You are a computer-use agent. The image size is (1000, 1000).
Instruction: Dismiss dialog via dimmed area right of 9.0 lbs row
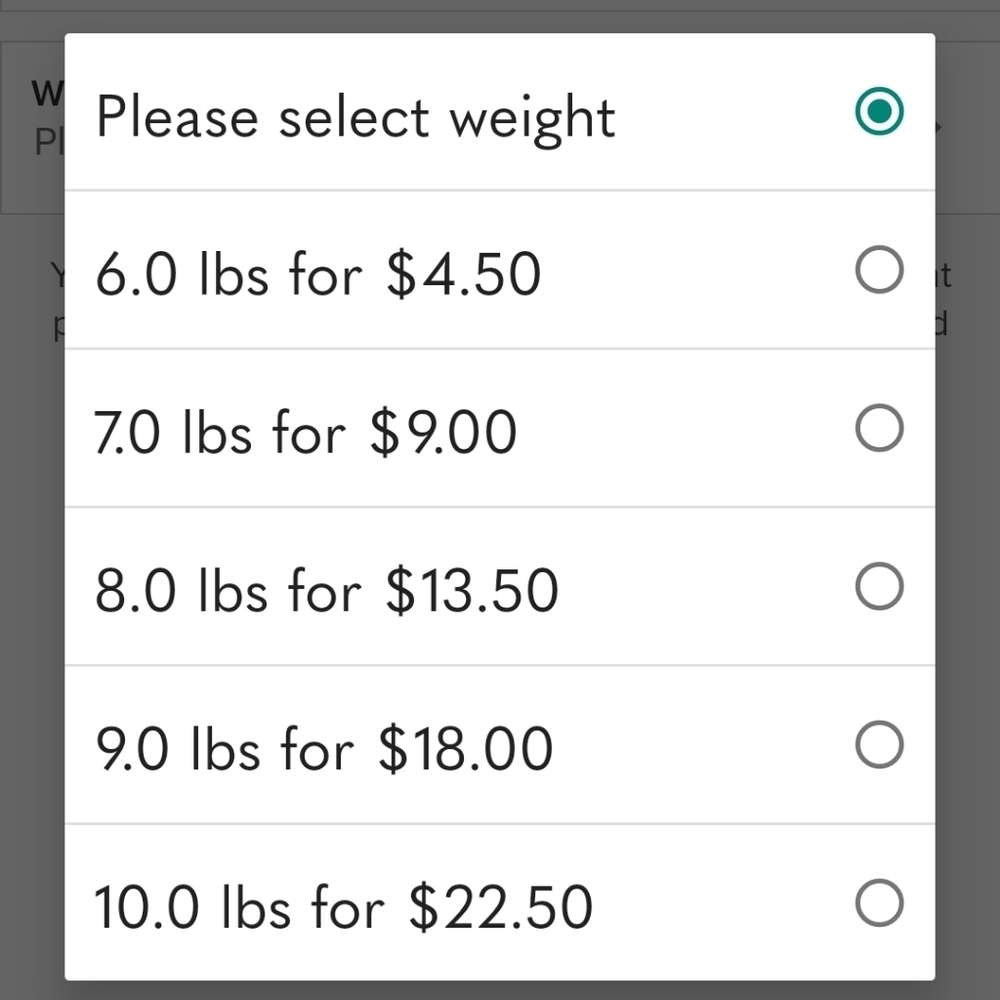pos(967,744)
